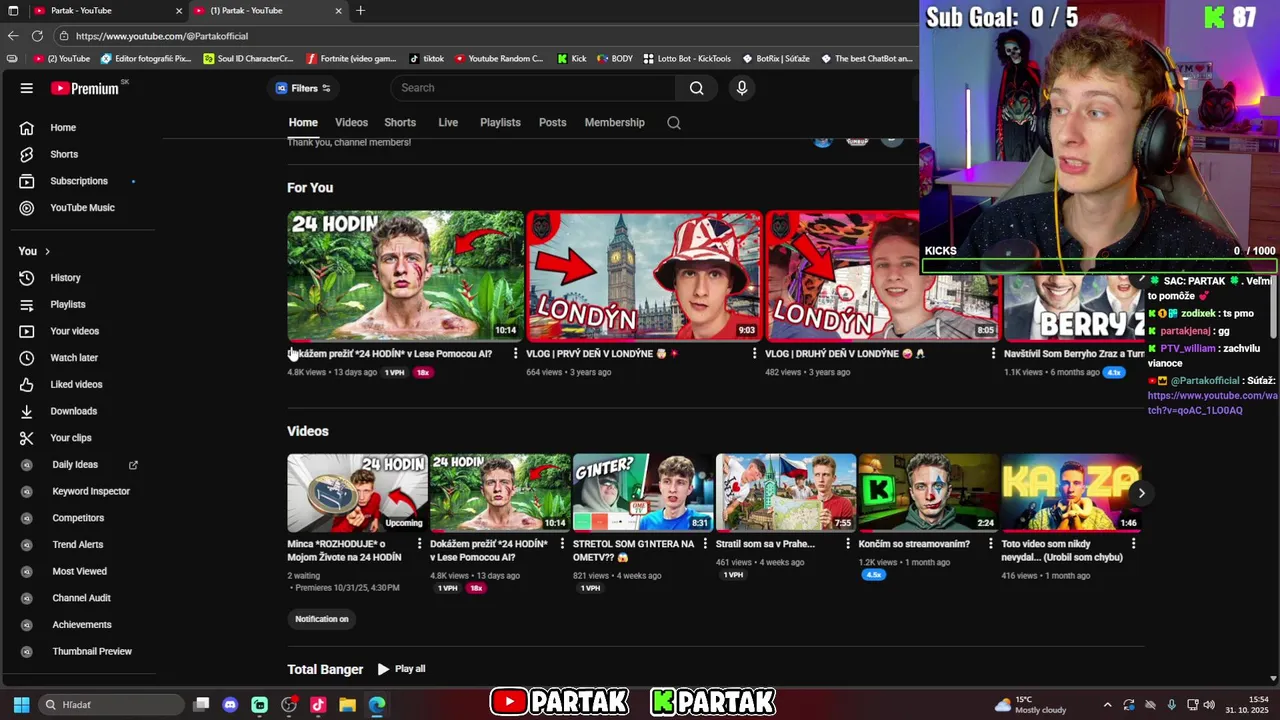
Task: Switch to the channel Shorts tab
Action: [400, 123]
